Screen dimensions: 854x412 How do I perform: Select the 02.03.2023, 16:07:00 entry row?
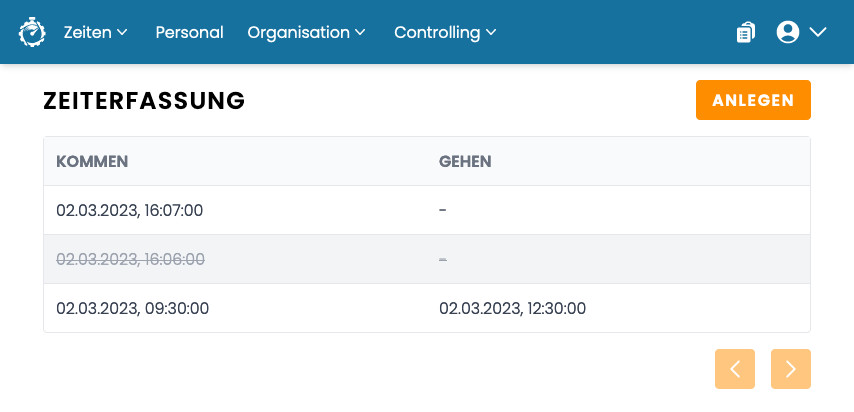point(427,210)
